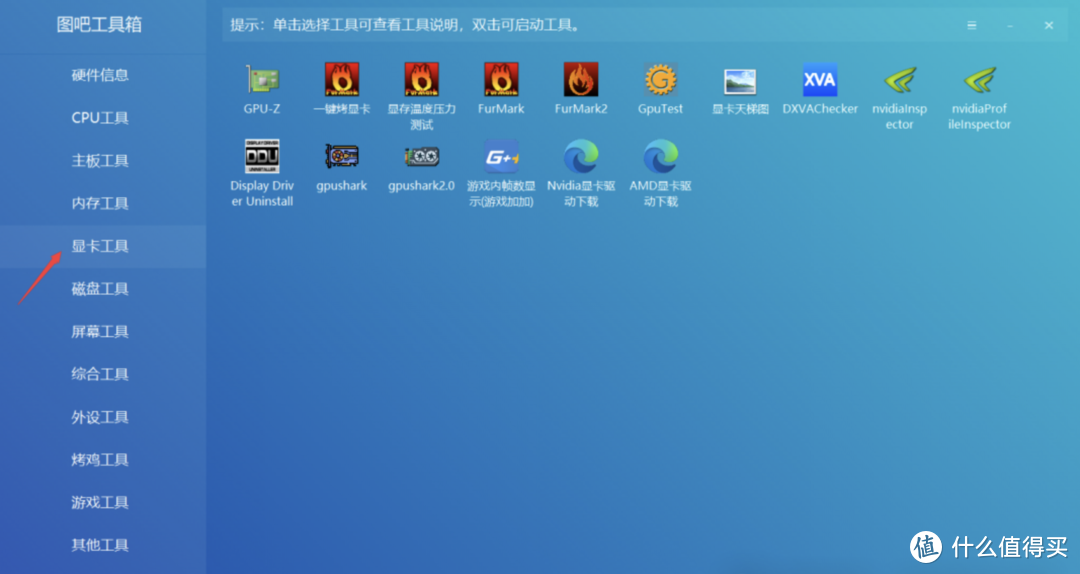Open the 硬件信息 category
Screen dimensions: 1080x574
point(103,75)
